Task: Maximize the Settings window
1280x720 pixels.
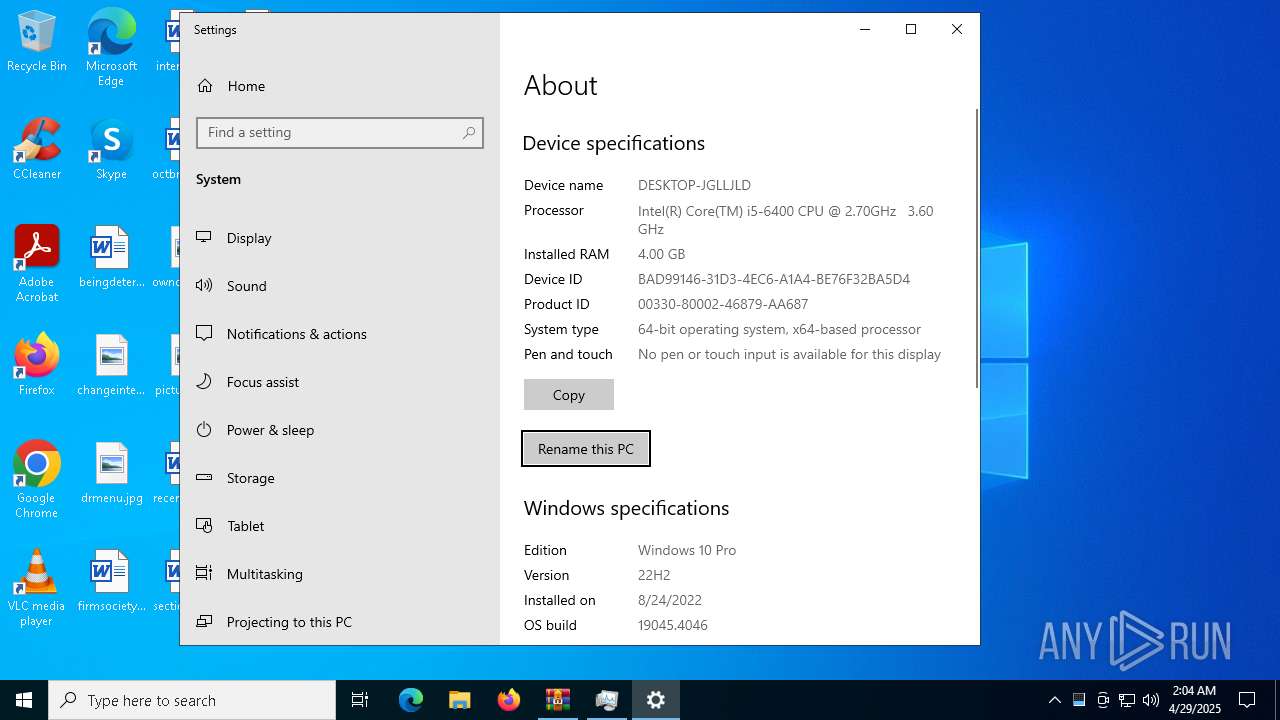Action: [911, 29]
